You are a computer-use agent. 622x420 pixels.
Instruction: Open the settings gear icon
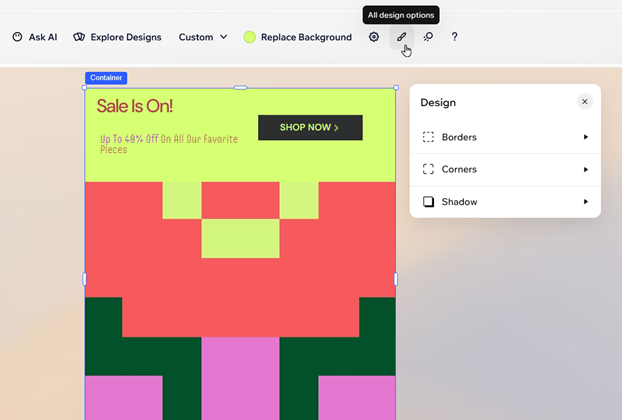point(374,37)
